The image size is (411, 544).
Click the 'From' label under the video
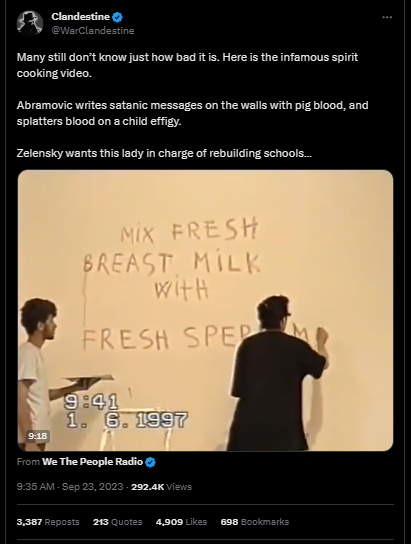click(x=28, y=462)
